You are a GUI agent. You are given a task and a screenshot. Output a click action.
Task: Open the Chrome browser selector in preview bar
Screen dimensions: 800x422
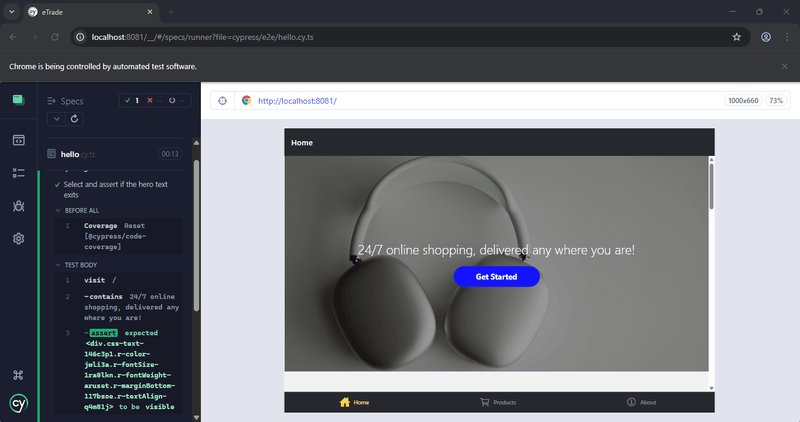(x=247, y=101)
